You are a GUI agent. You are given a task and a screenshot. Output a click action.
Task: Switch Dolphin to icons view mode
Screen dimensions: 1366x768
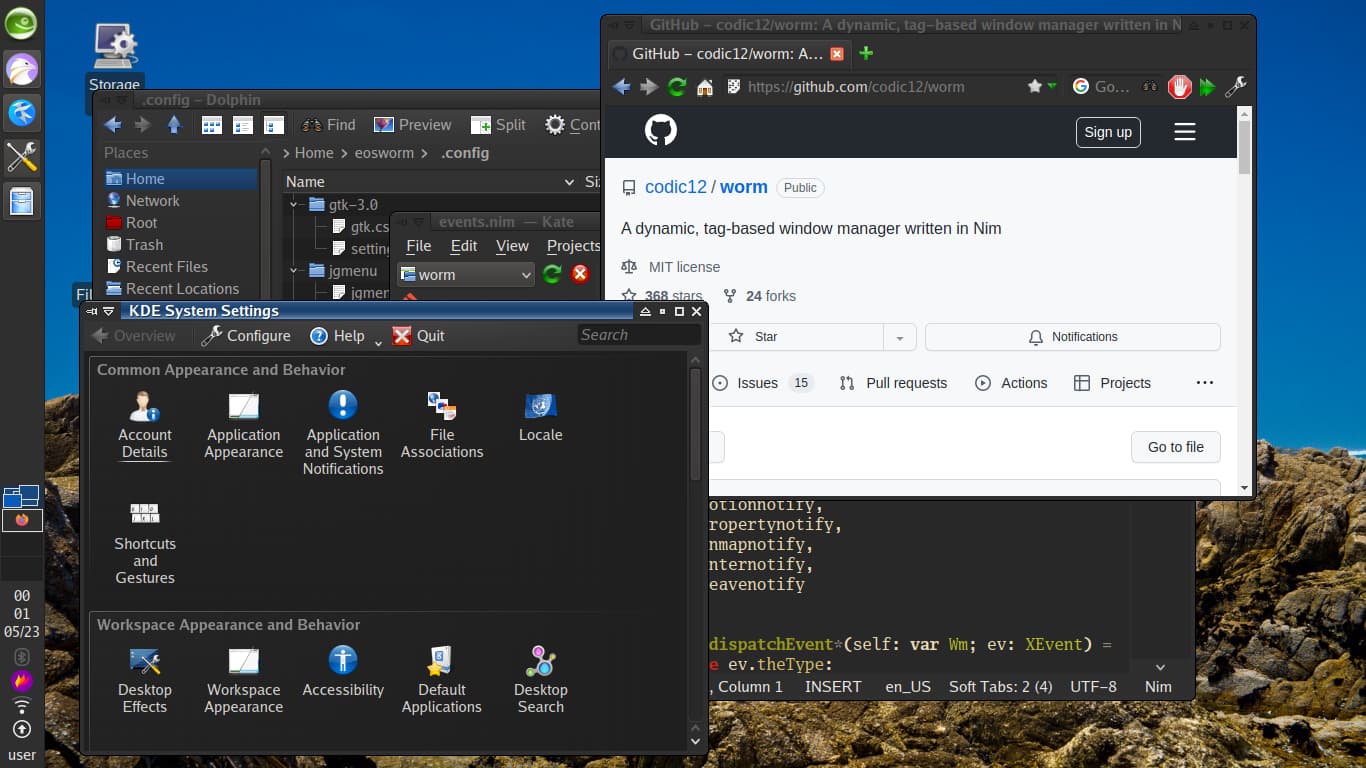point(212,125)
